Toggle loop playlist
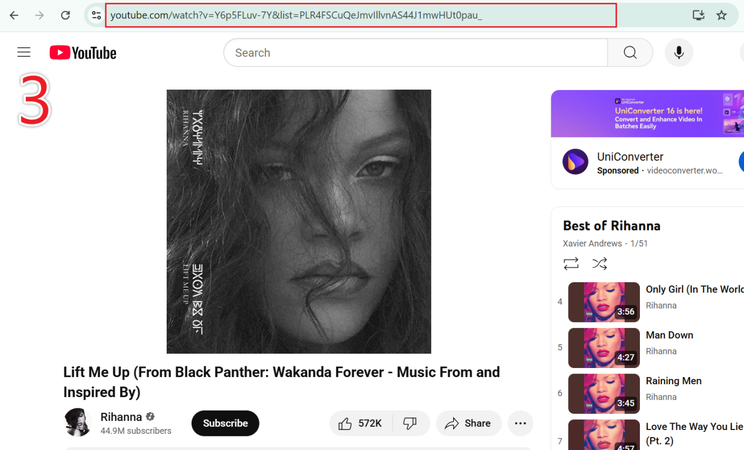 pos(571,263)
